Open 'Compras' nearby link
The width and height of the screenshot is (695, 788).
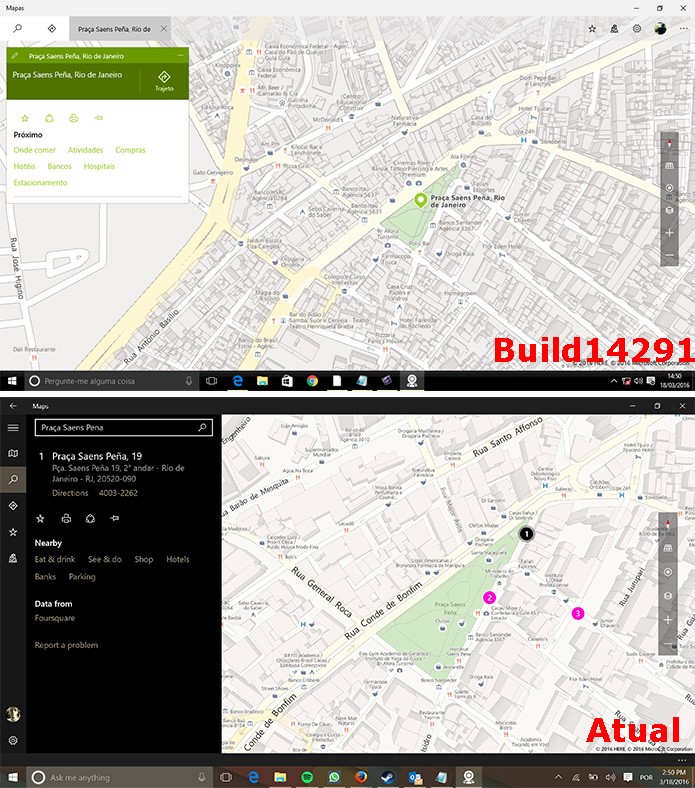pos(130,150)
